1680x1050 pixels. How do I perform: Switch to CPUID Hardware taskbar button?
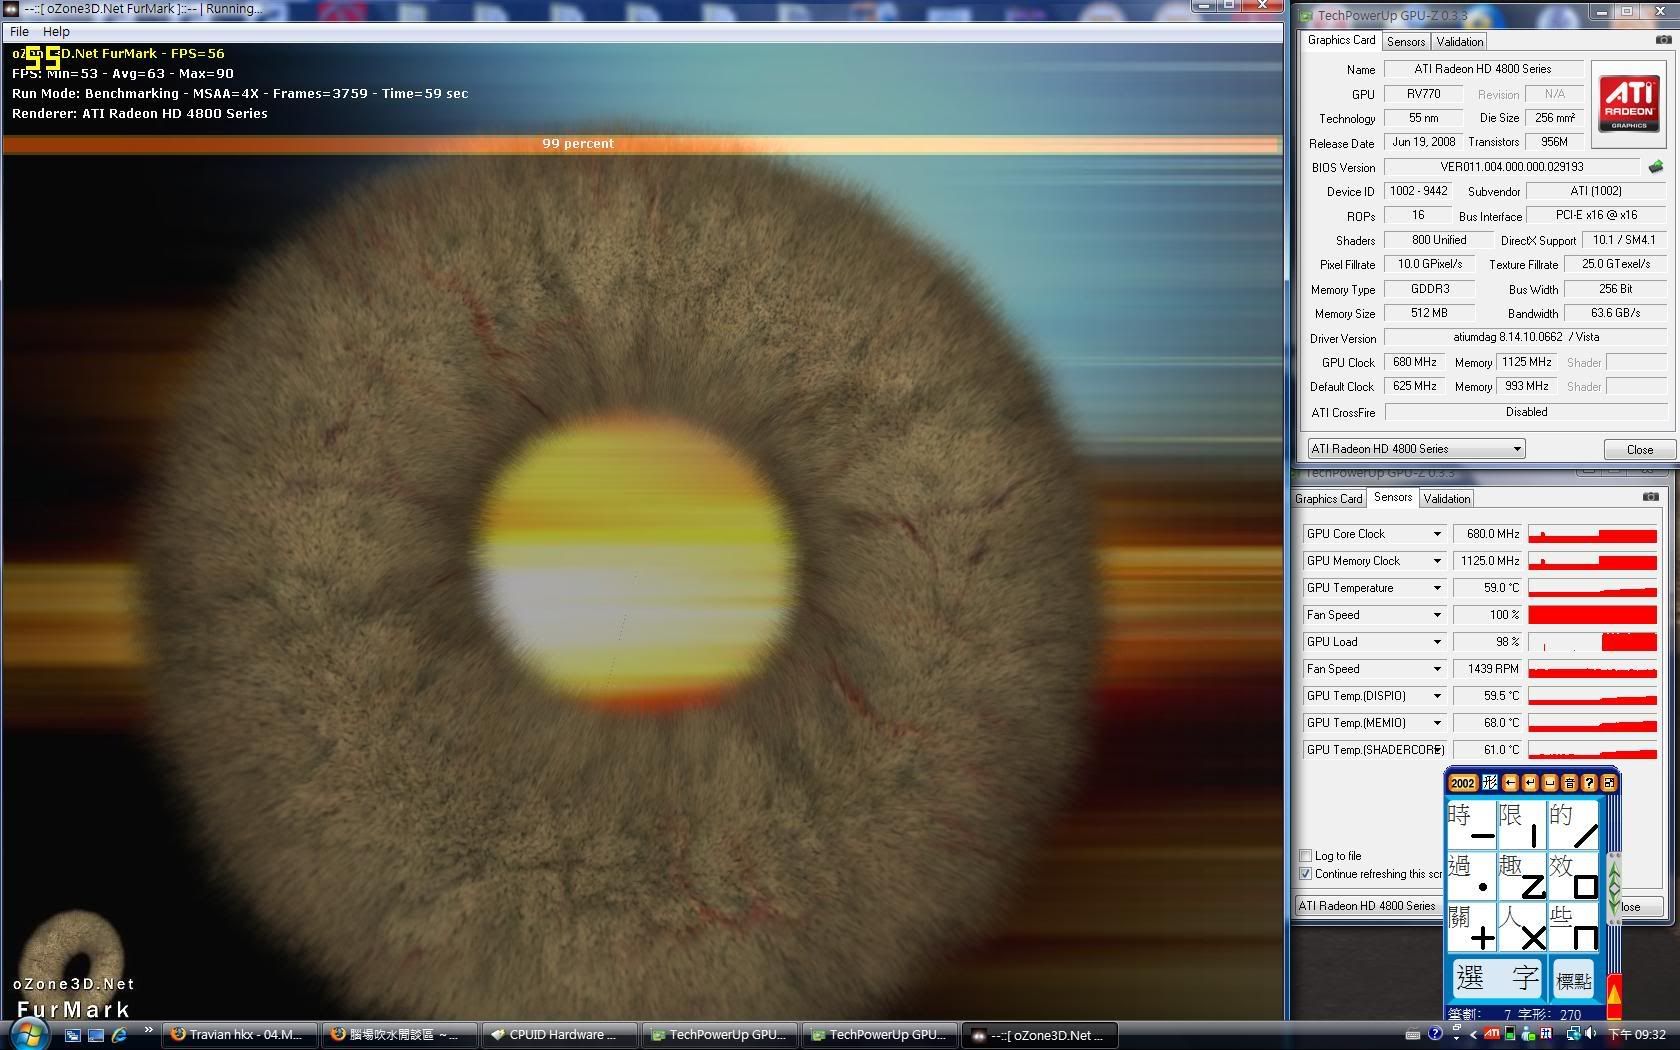tap(559, 1035)
